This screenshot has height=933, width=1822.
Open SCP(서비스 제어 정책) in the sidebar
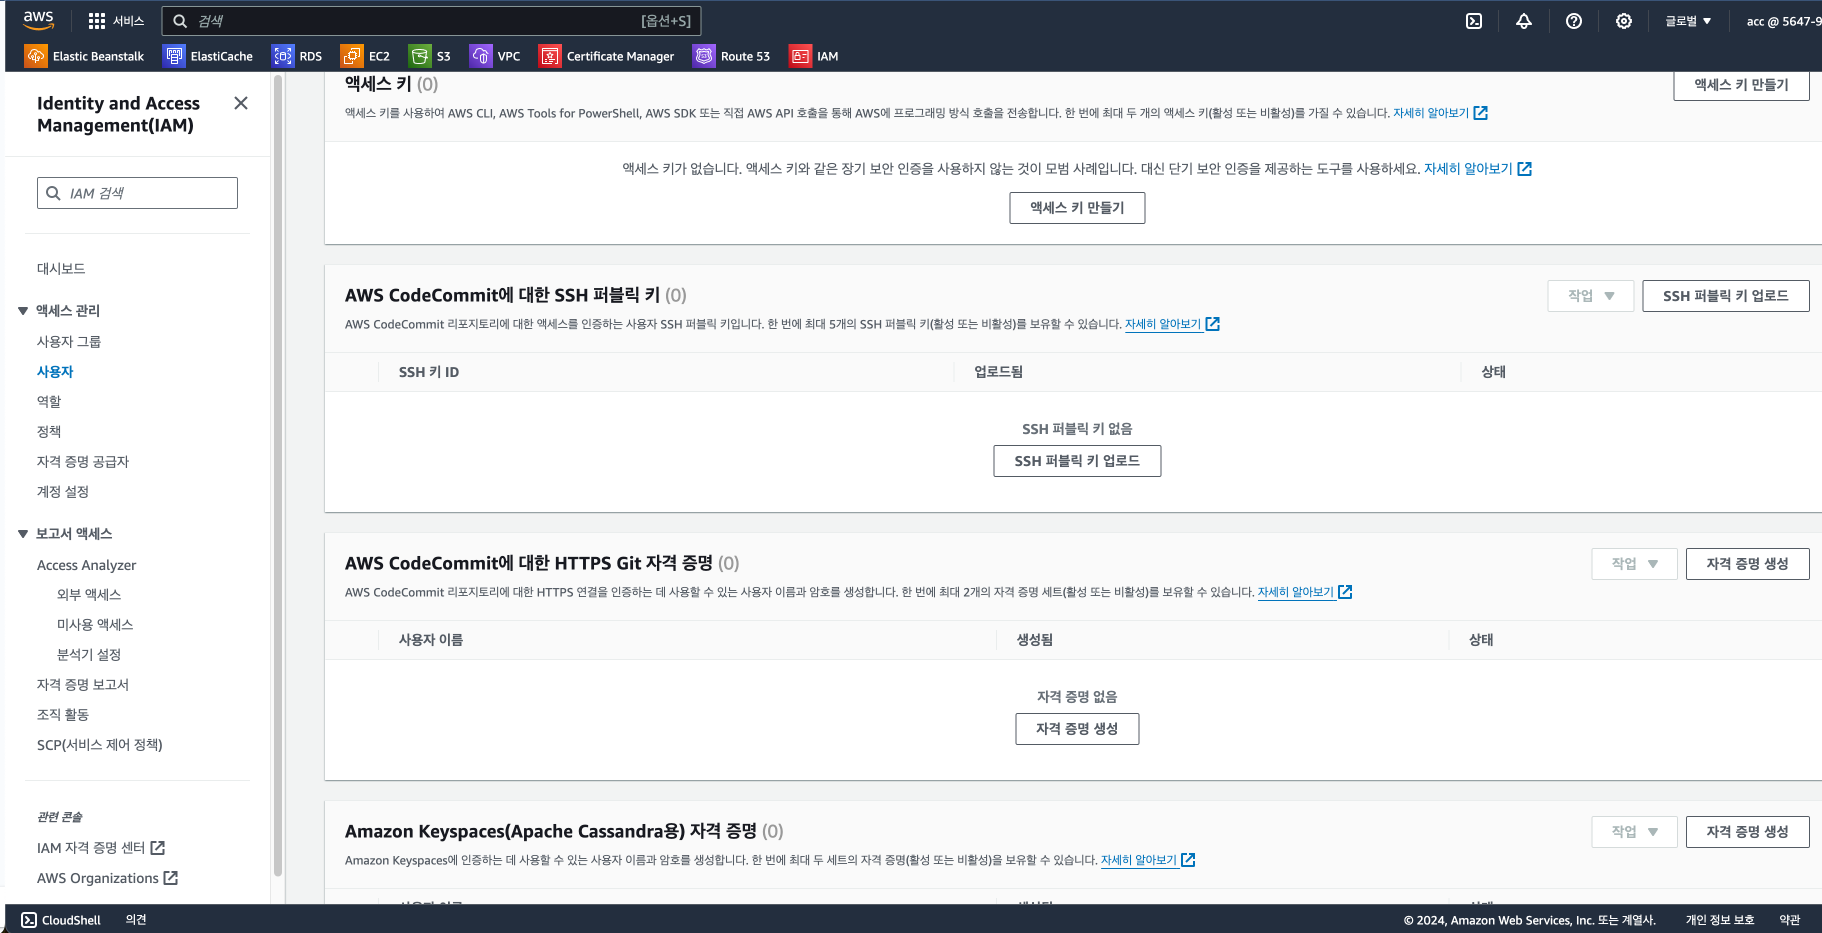[x=100, y=745]
